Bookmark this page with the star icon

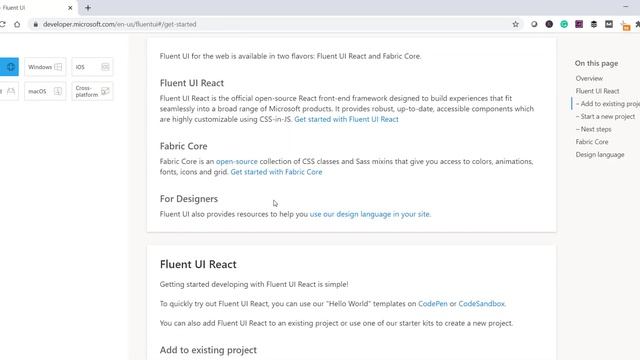coord(516,24)
